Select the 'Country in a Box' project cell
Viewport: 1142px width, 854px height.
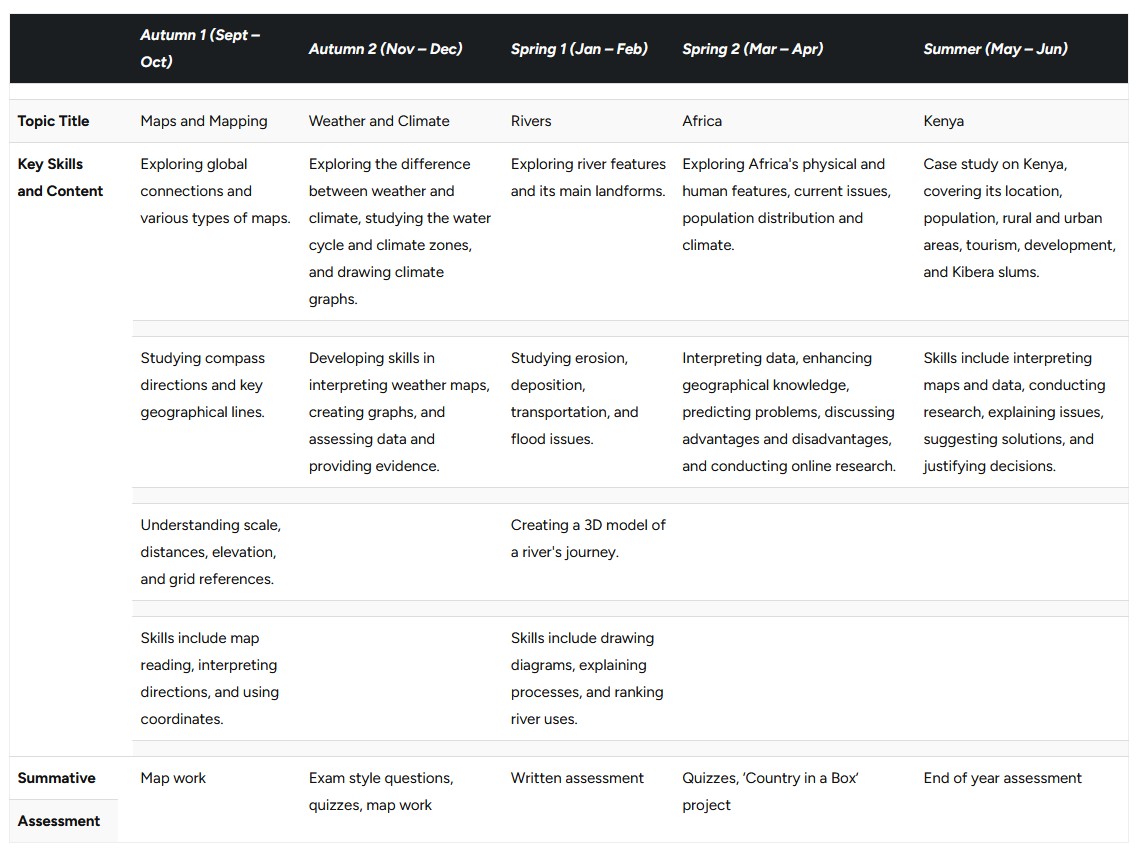pos(770,791)
